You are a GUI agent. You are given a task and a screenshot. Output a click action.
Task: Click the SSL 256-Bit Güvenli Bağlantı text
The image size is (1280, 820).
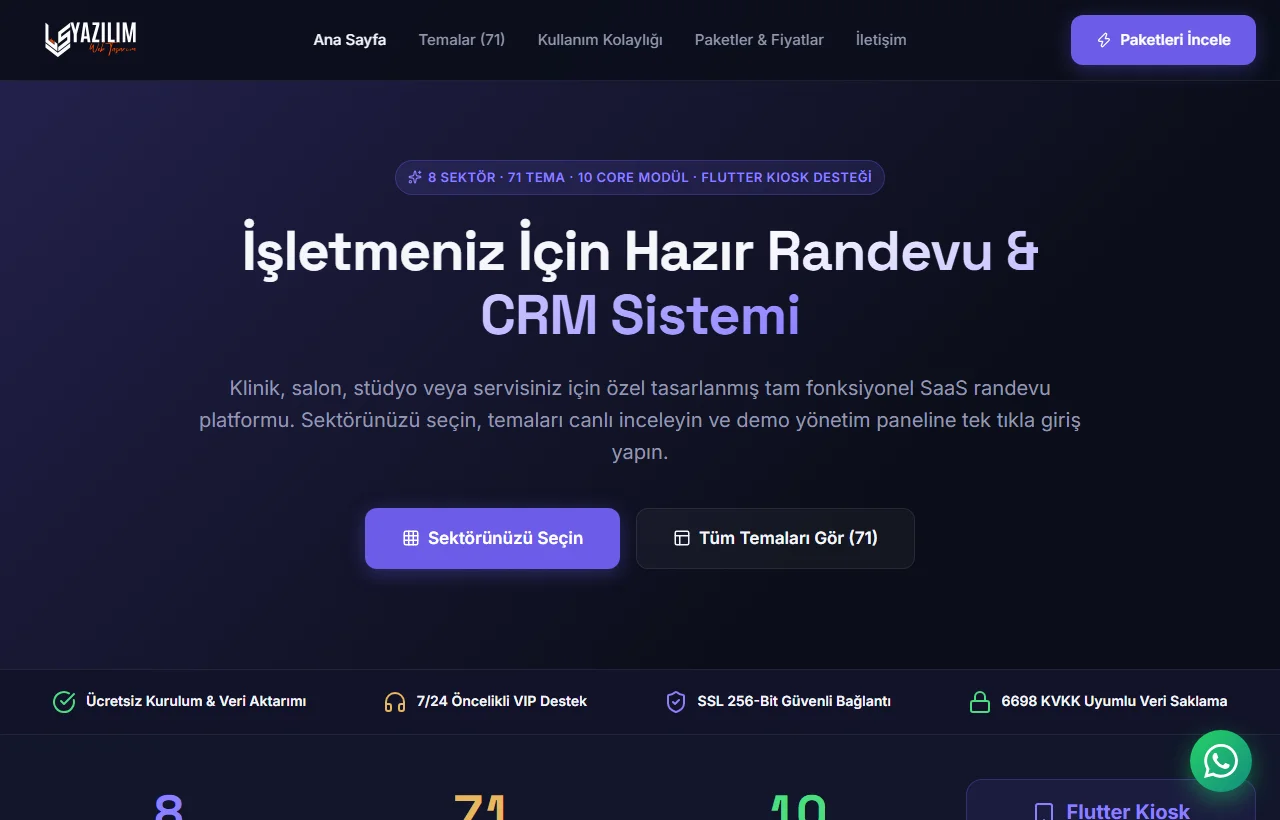(794, 702)
